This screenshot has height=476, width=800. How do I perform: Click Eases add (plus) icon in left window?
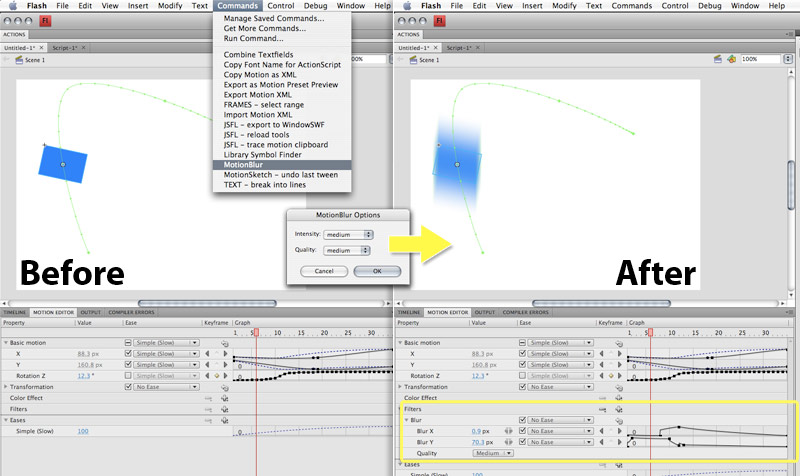(224, 420)
